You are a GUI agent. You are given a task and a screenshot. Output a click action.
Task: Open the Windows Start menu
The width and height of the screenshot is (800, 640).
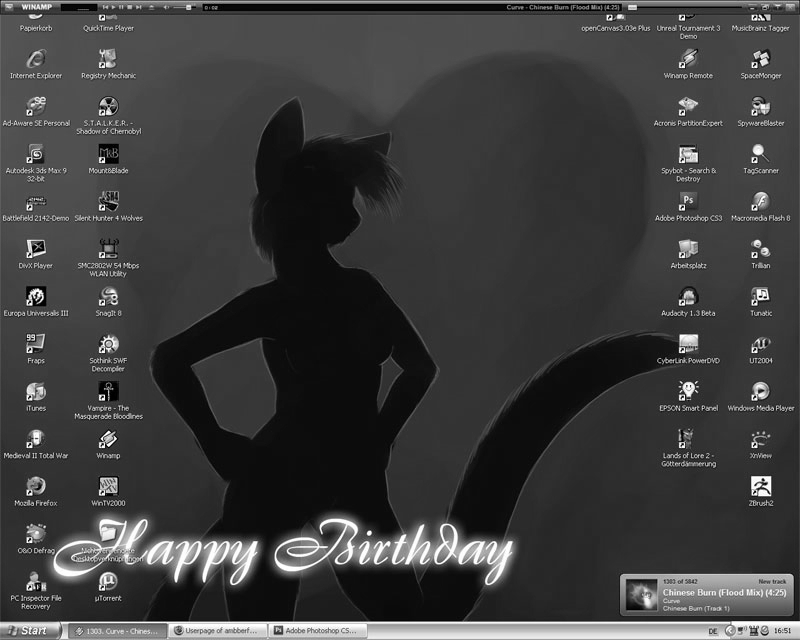(x=31, y=631)
